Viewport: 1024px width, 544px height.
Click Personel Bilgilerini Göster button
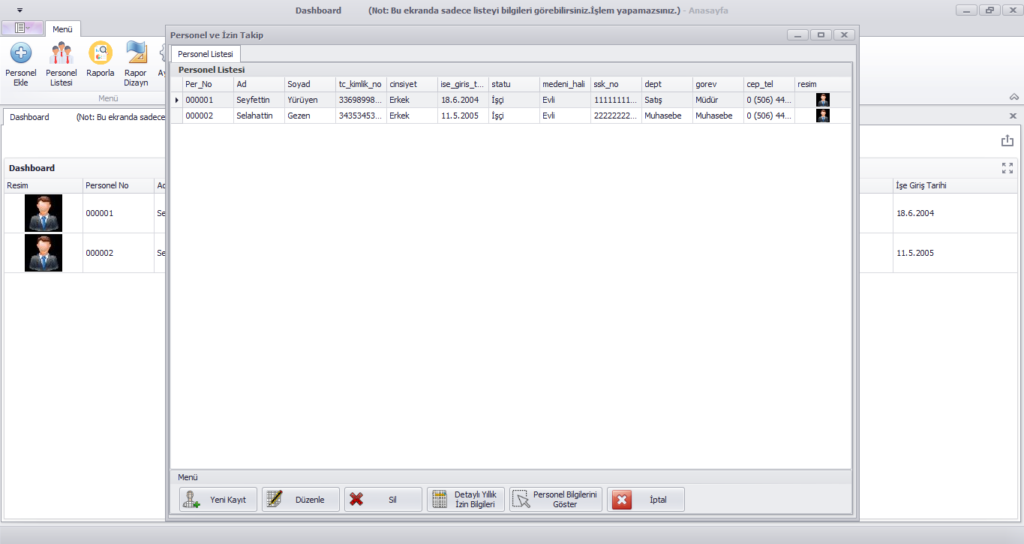coord(555,500)
